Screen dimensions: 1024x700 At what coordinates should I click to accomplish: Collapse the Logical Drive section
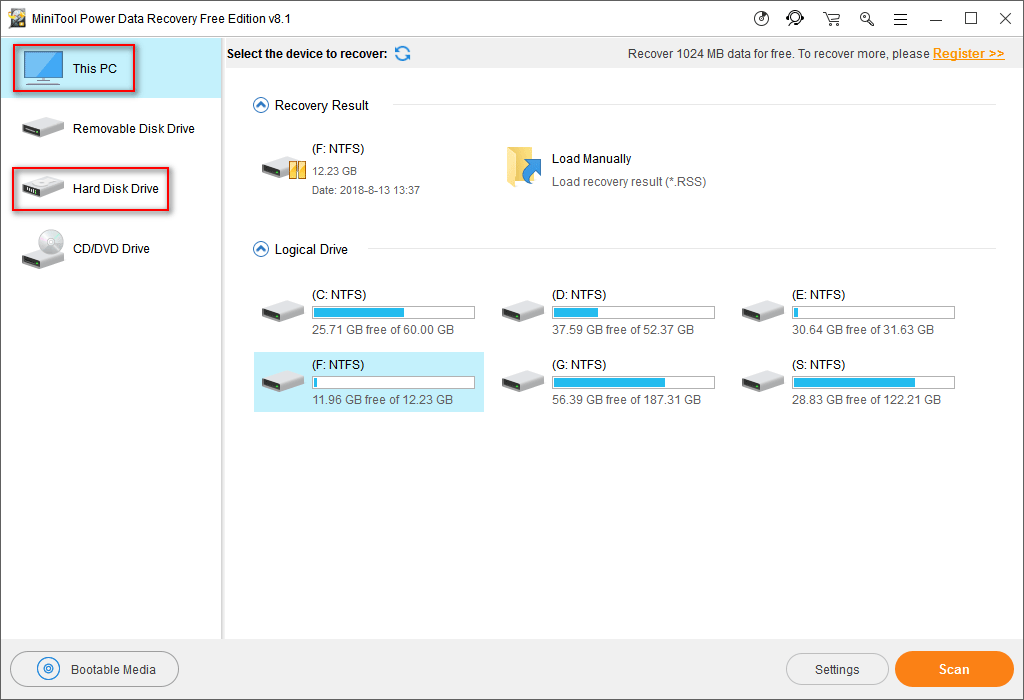(261, 249)
